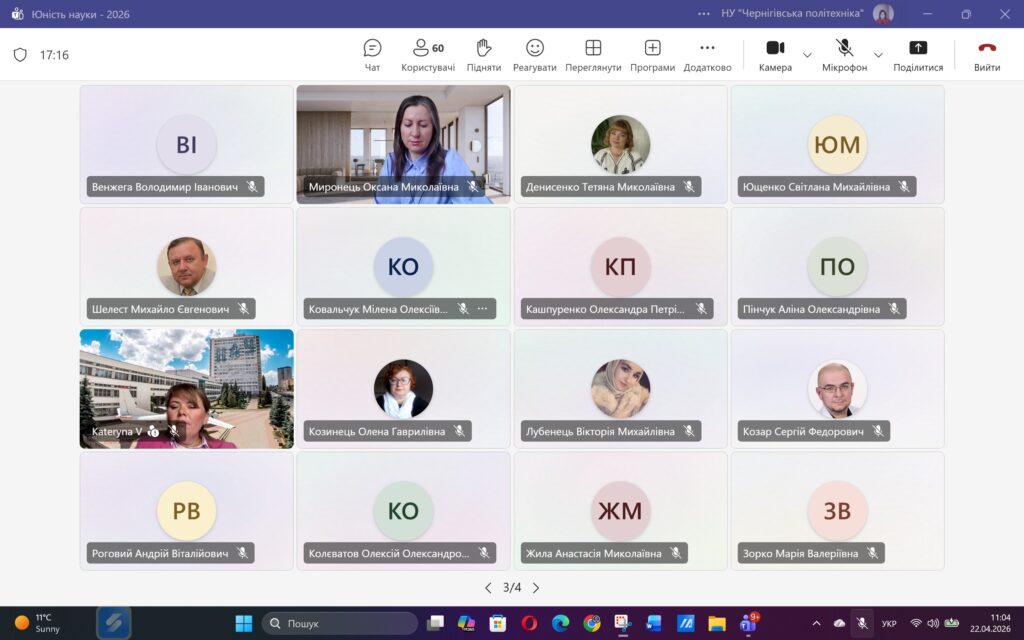Expand the camera options dropdown arrow
Viewport: 1024px width, 640px height.
(x=807, y=55)
